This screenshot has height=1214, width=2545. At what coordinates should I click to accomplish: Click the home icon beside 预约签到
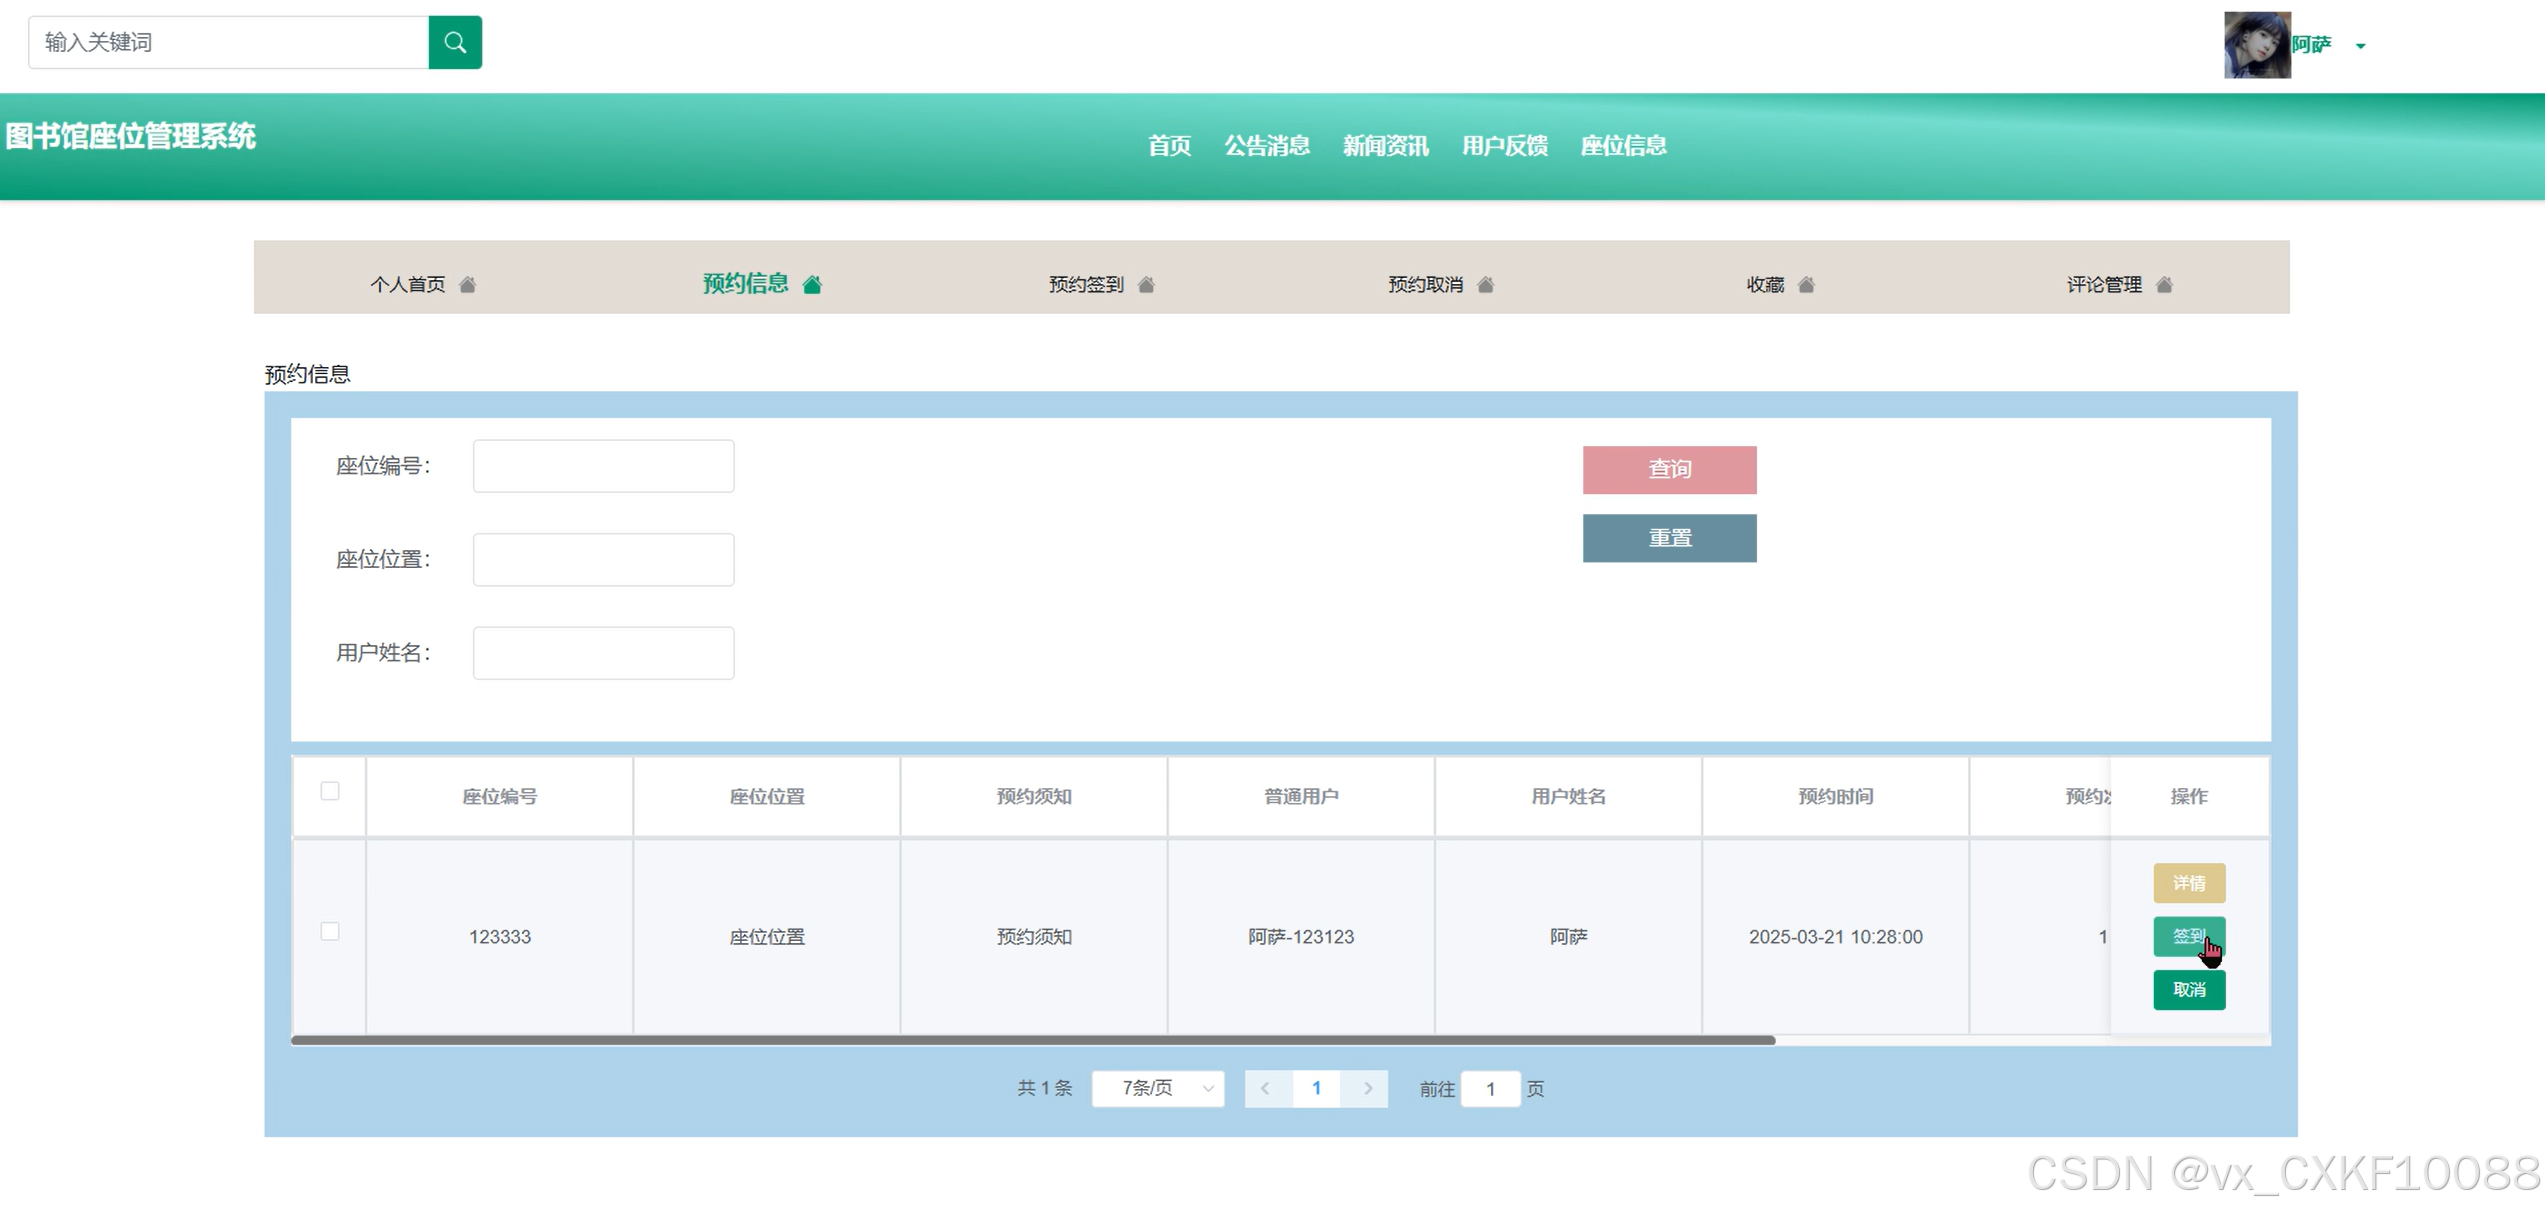pyautogui.click(x=1146, y=285)
